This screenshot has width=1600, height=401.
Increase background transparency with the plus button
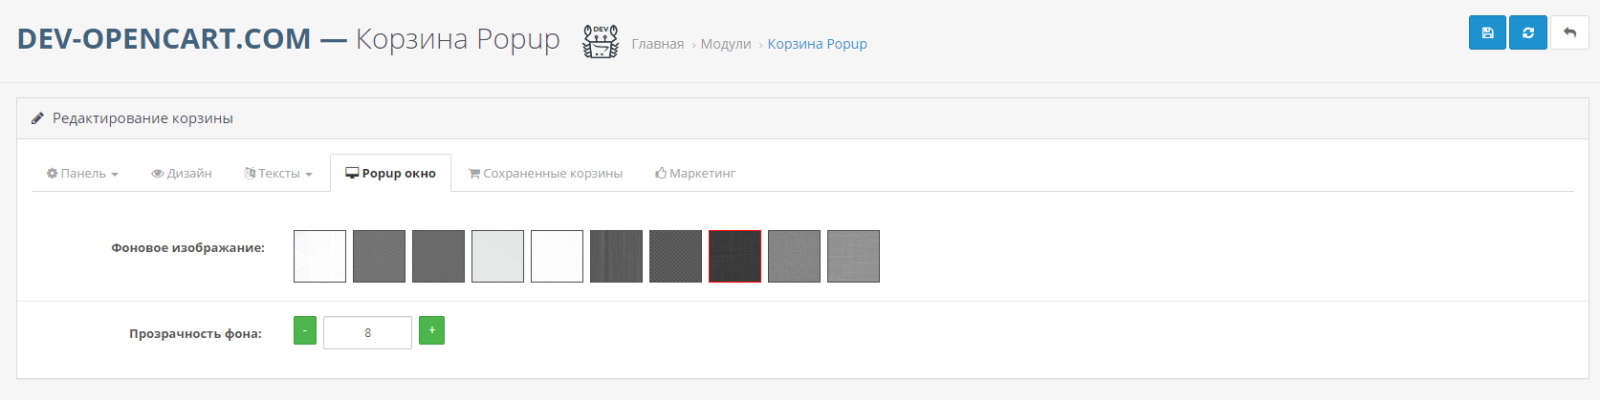pyautogui.click(x=432, y=330)
